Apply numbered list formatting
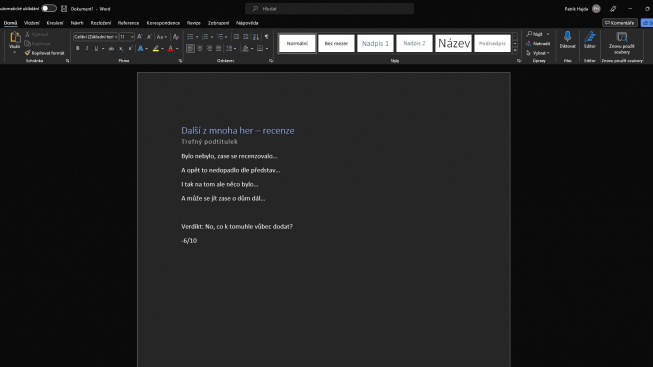653x367 pixels. click(205, 37)
